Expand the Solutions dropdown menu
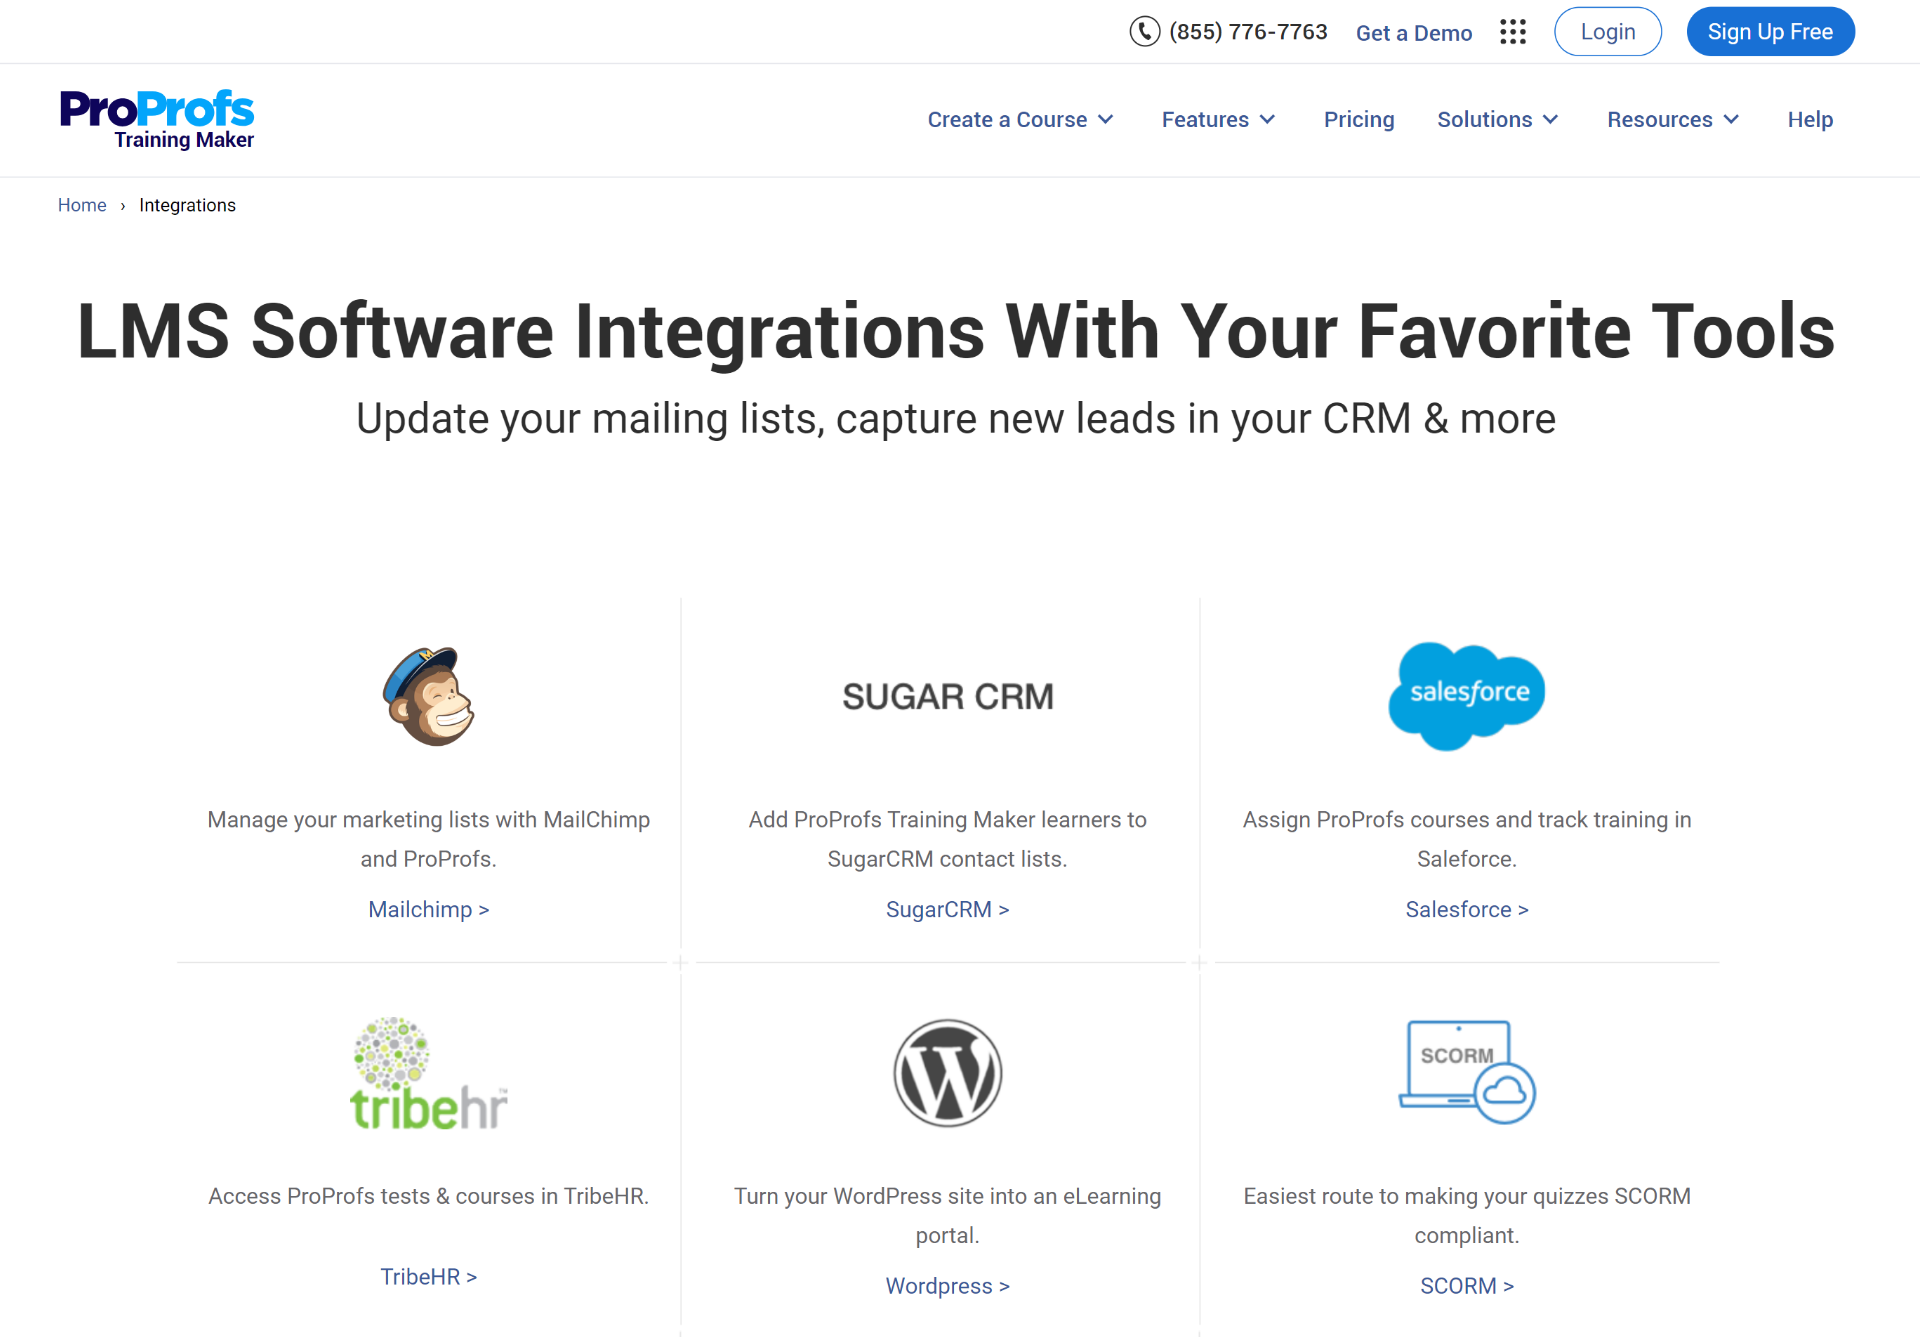 pyautogui.click(x=1495, y=120)
